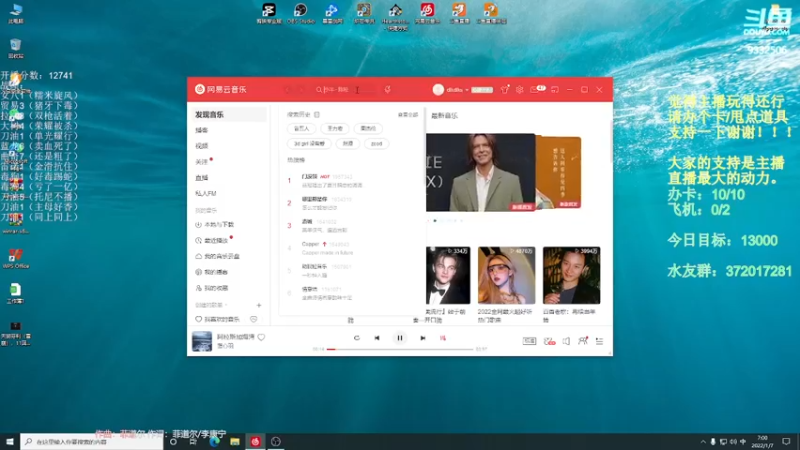Viewport: 800px width, 450px height.
Task: Click inside the music search field
Action: coord(345,90)
